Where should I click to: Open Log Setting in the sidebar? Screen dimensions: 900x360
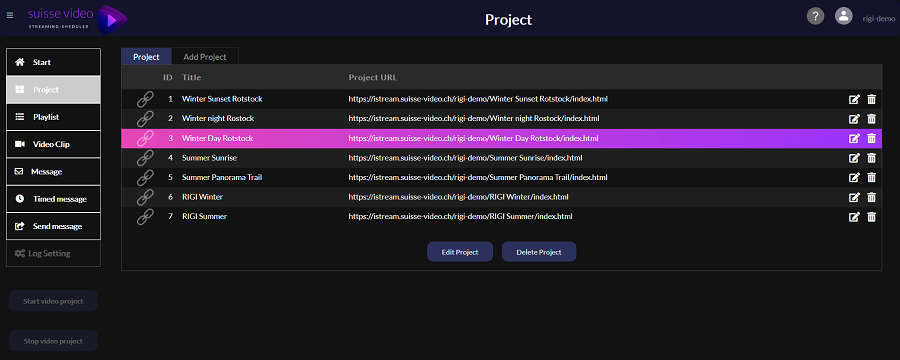point(53,253)
